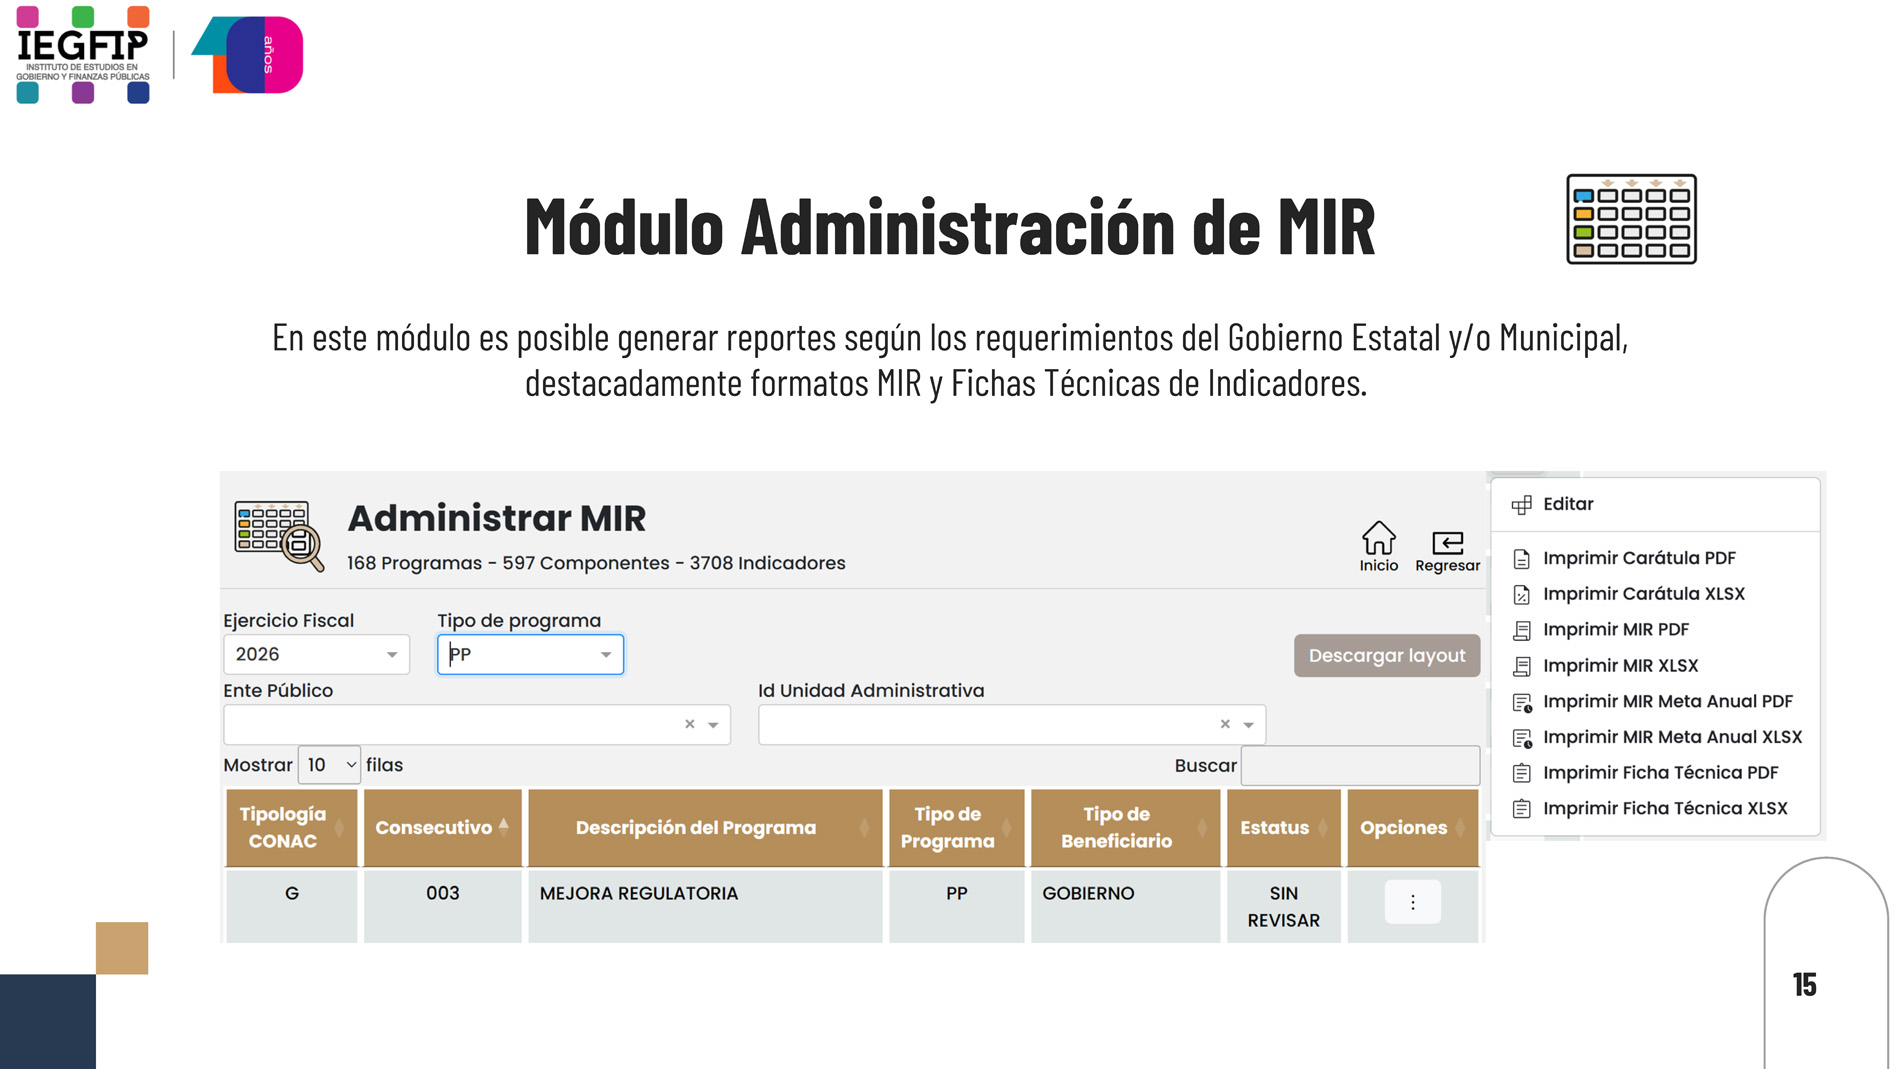Image resolution: width=1900 pixels, height=1069 pixels.
Task: Sort by Tipo de Programa column arrows
Action: tap(1006, 828)
